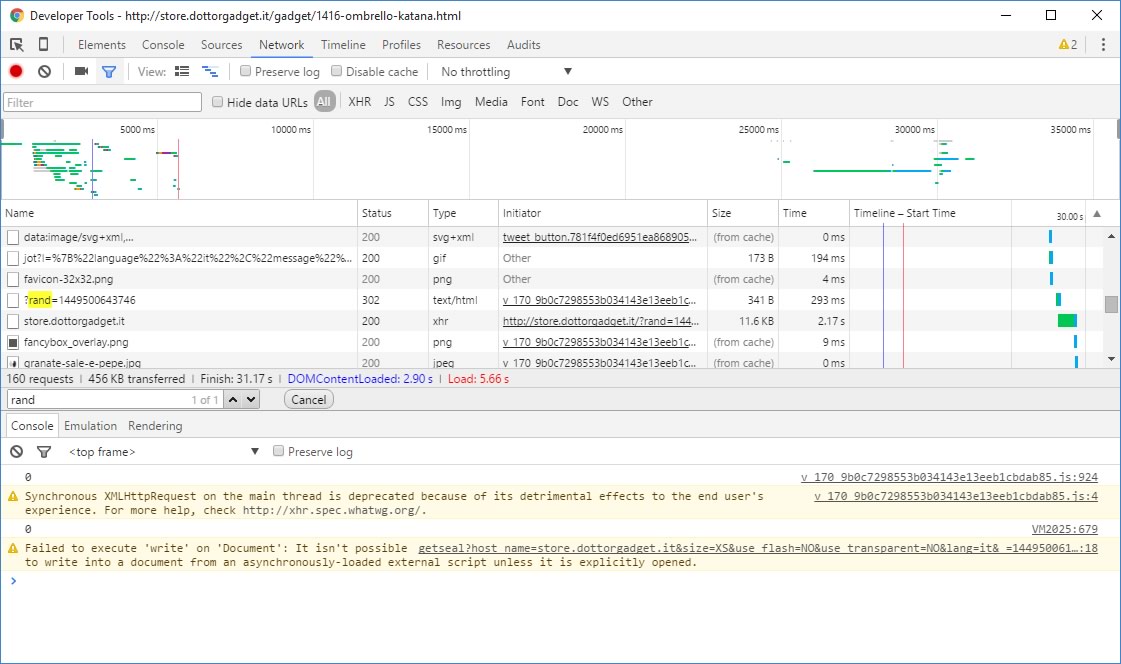Open the Timeline tab

point(343,44)
